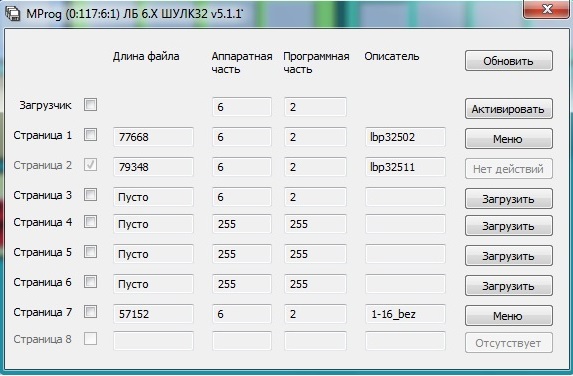Click Загрузить button for Страница 6
The height and width of the screenshot is (376, 573).
[x=509, y=285]
